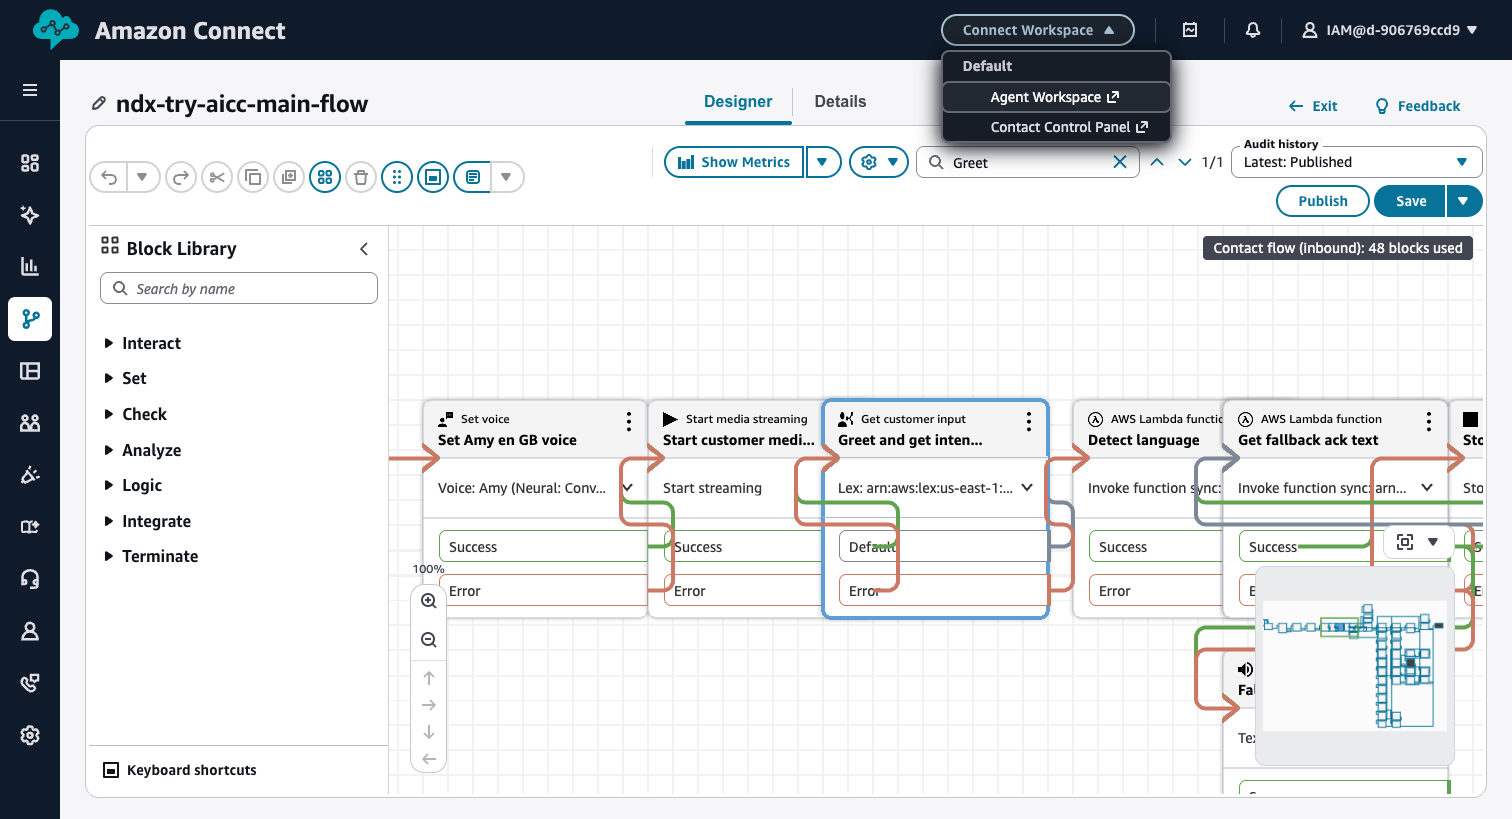Expand the Interact block category

pos(142,343)
